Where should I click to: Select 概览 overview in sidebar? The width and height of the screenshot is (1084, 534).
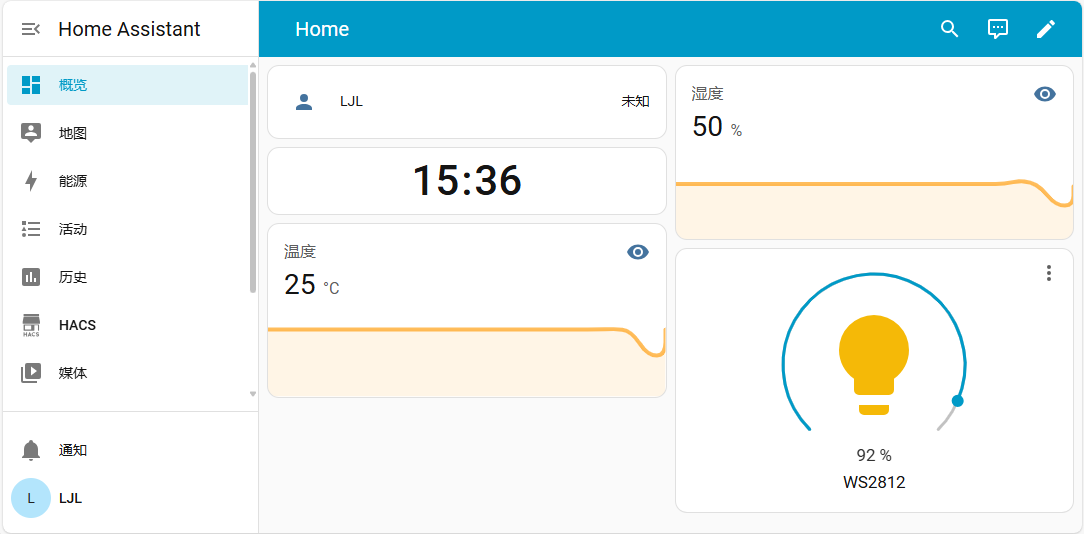pos(72,85)
